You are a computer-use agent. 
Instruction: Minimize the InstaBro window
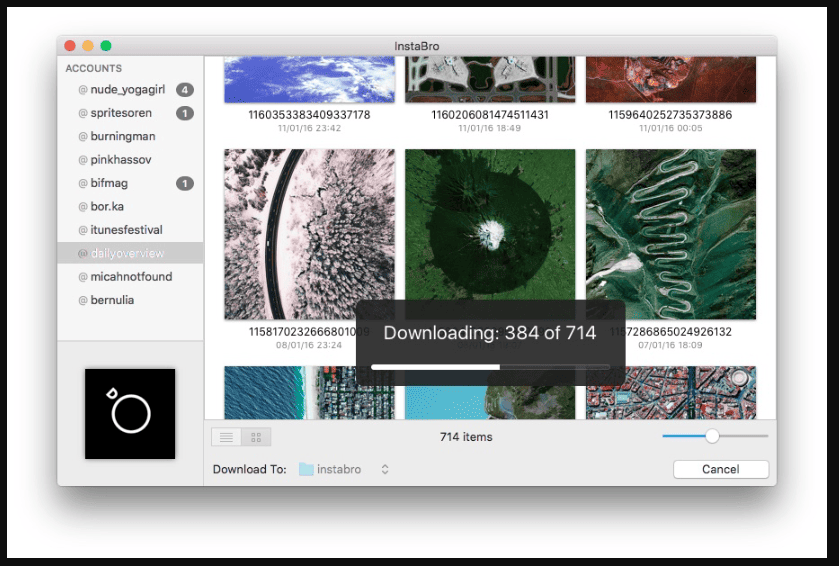click(88, 46)
